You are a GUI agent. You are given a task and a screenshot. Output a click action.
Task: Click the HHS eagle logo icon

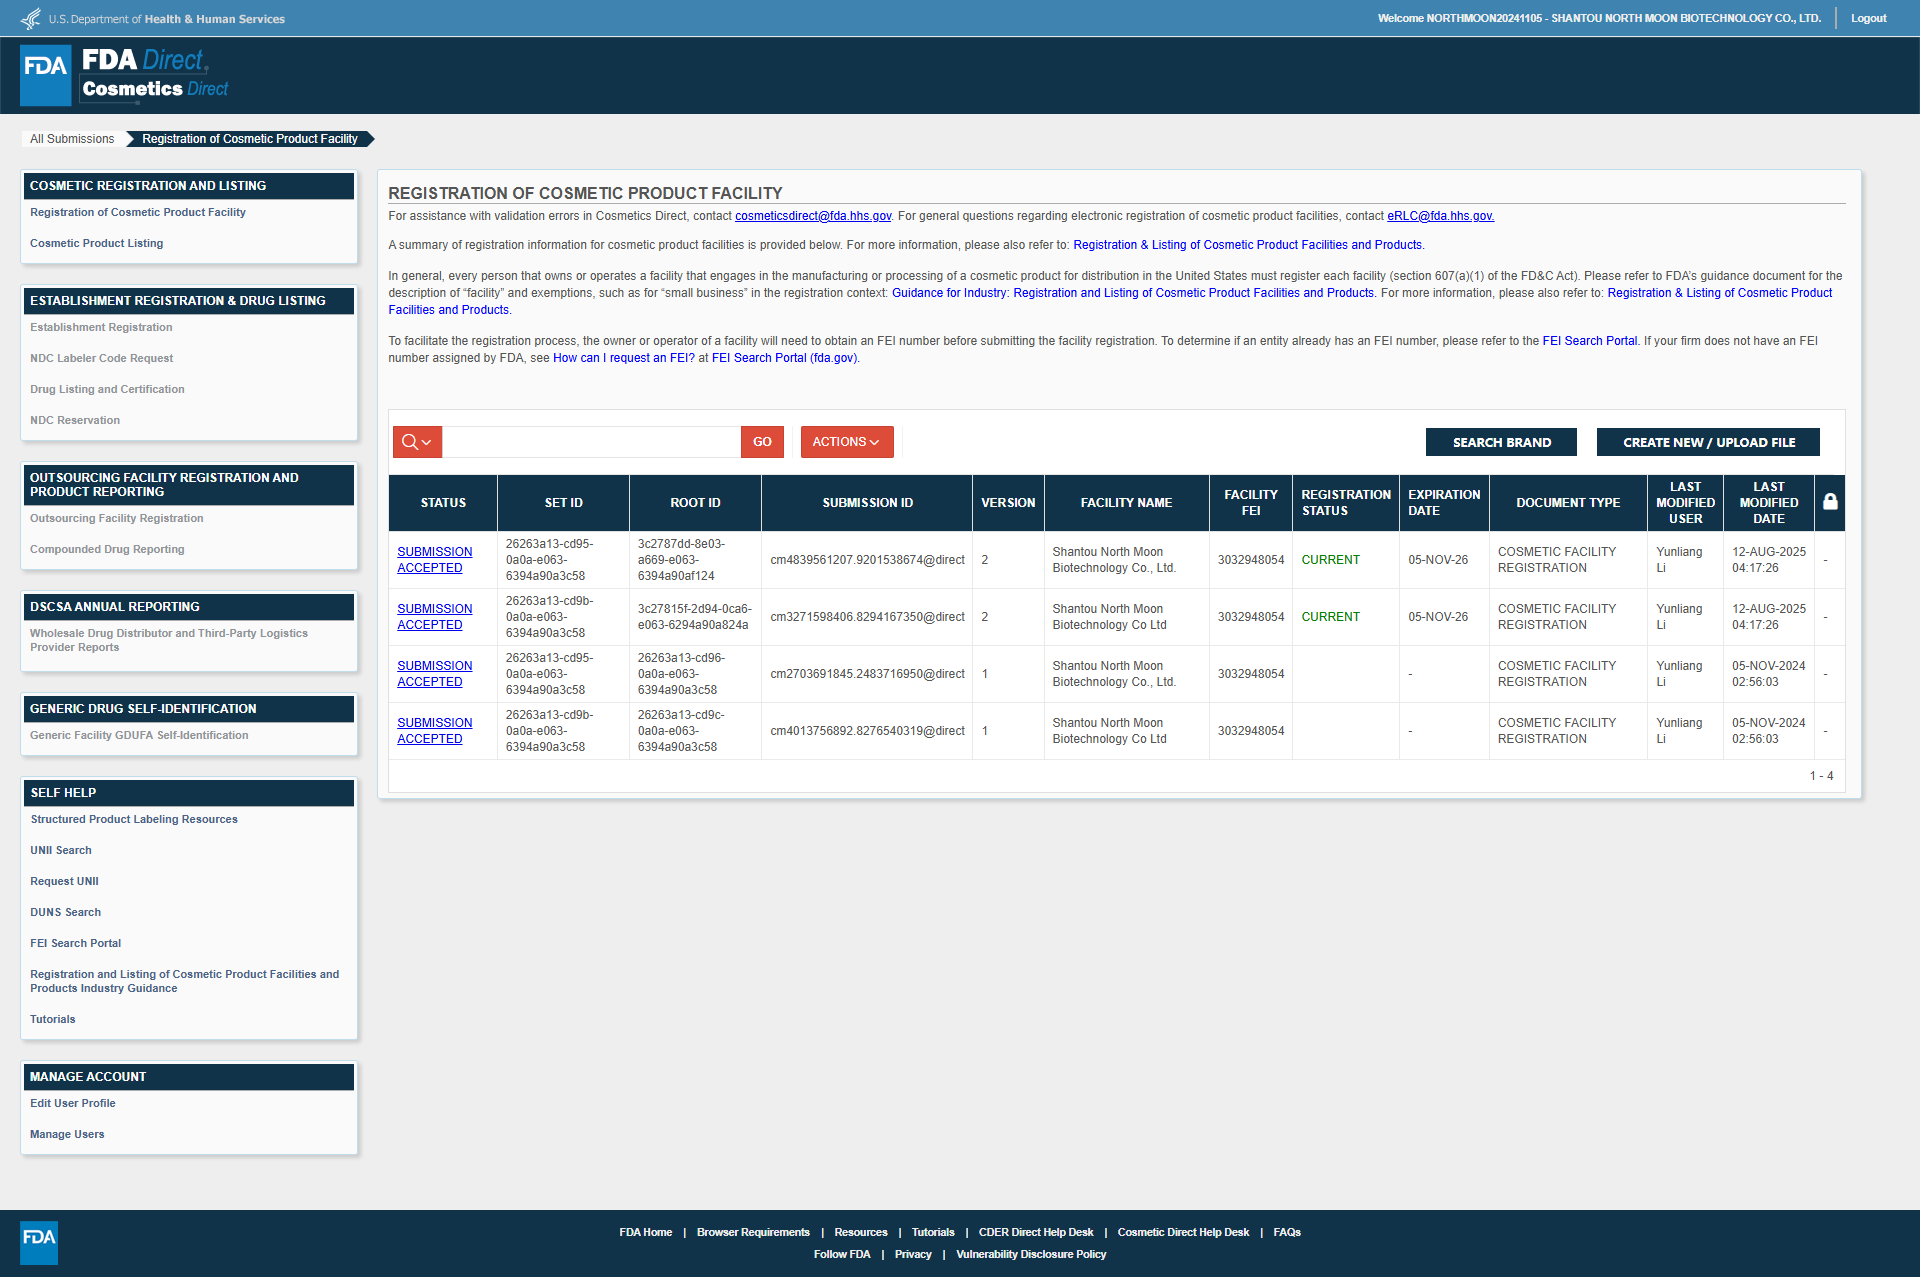click(31, 19)
